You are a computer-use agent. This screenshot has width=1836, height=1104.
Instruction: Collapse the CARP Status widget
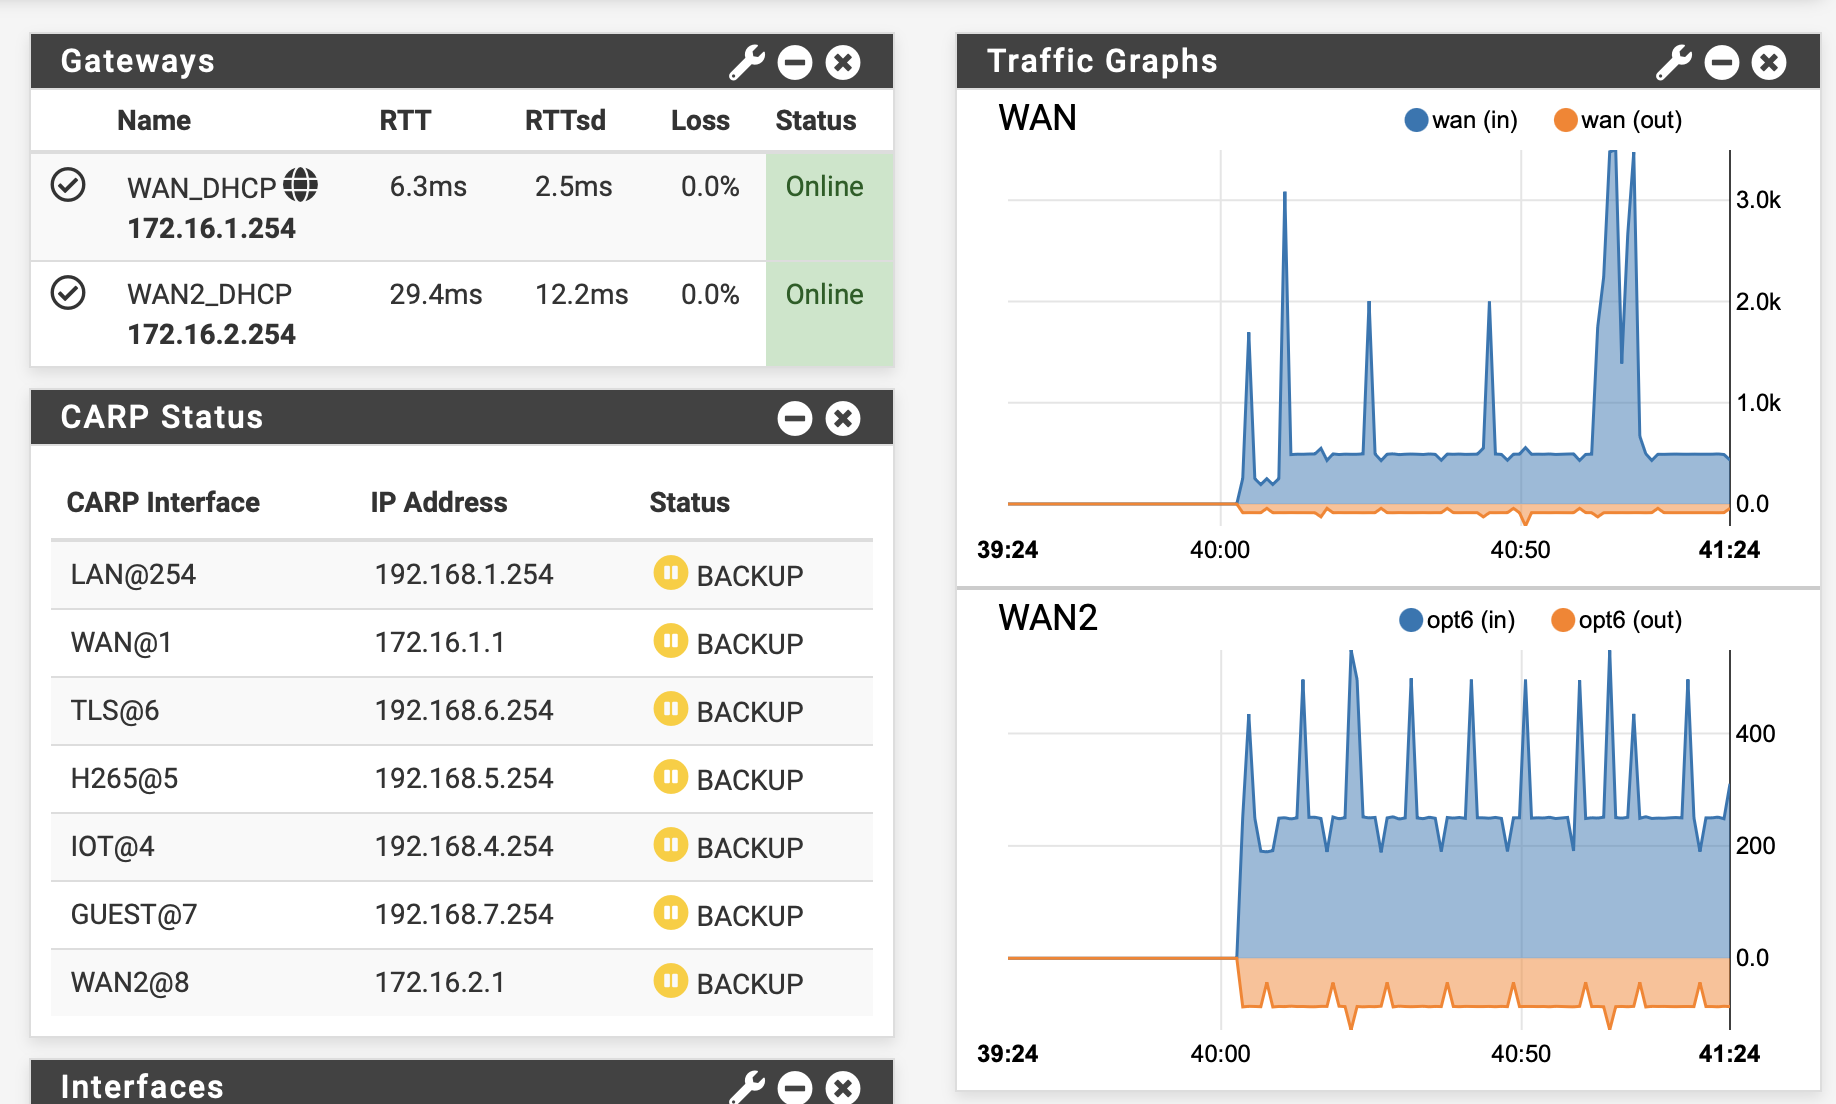[794, 418]
